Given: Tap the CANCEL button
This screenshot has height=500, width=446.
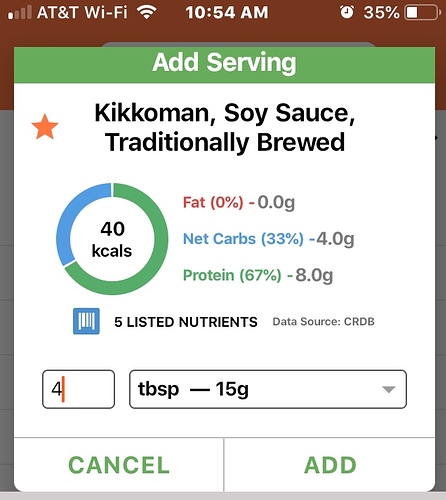Looking at the screenshot, I should (x=119, y=465).
